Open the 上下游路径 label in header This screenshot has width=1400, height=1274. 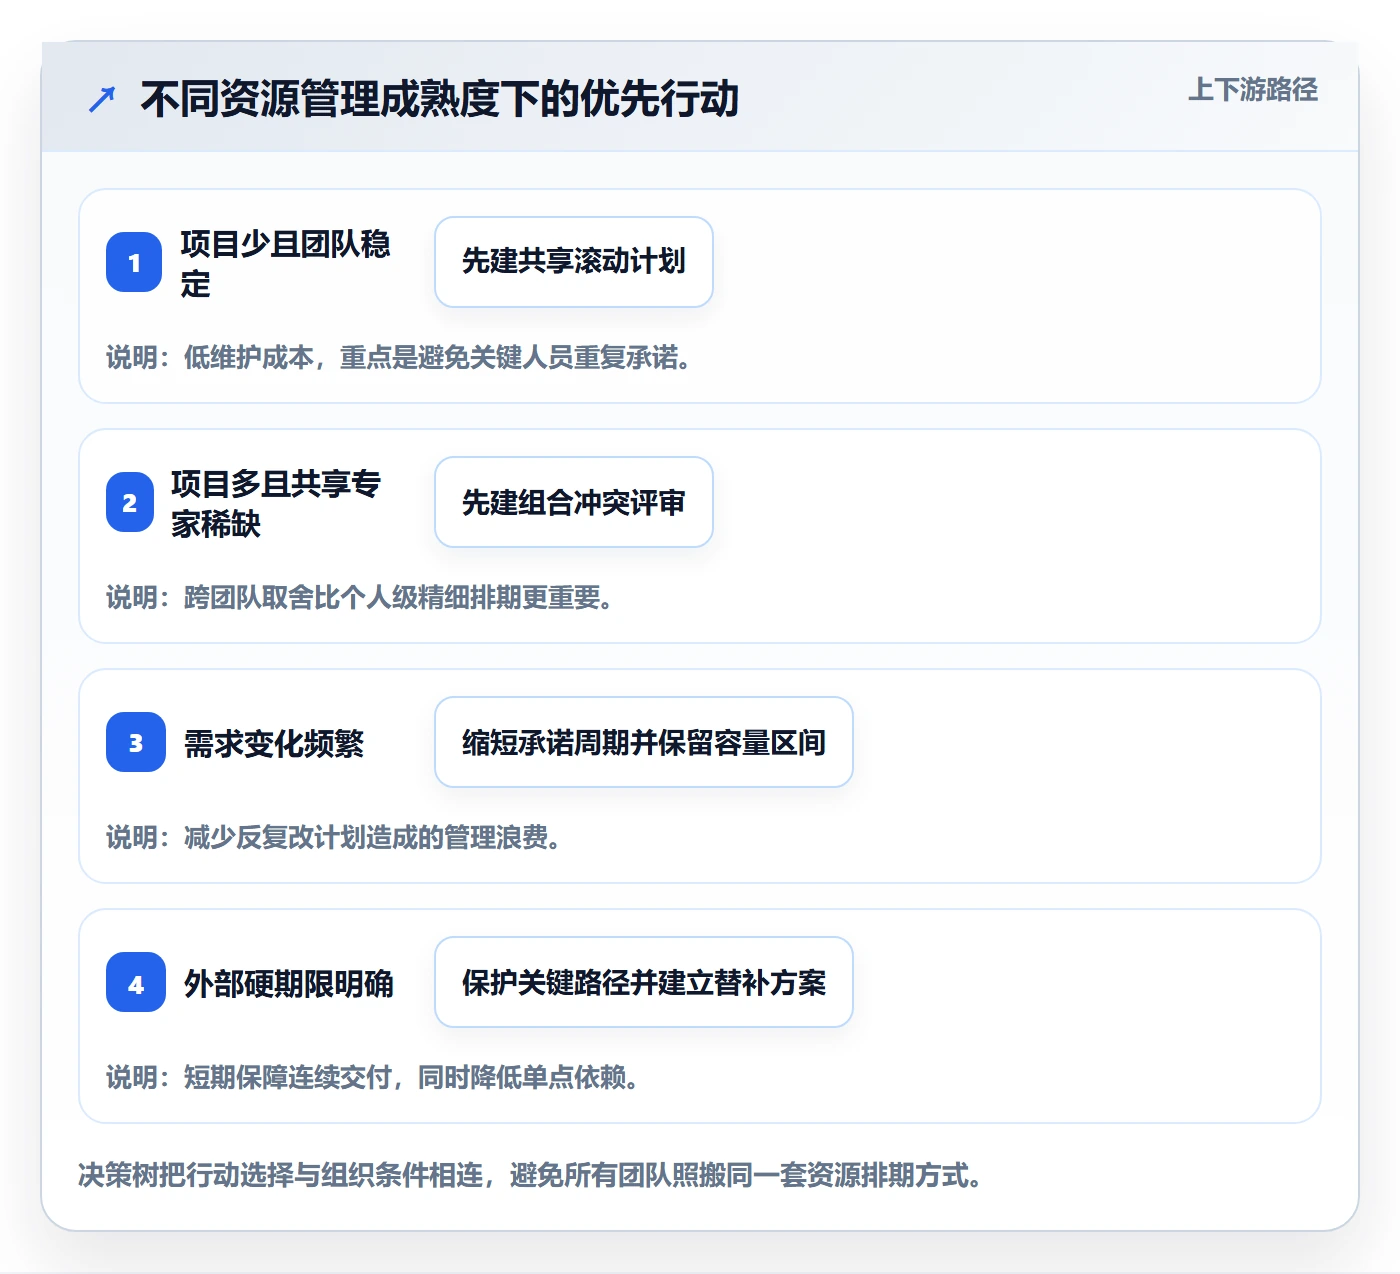[x=1253, y=90]
